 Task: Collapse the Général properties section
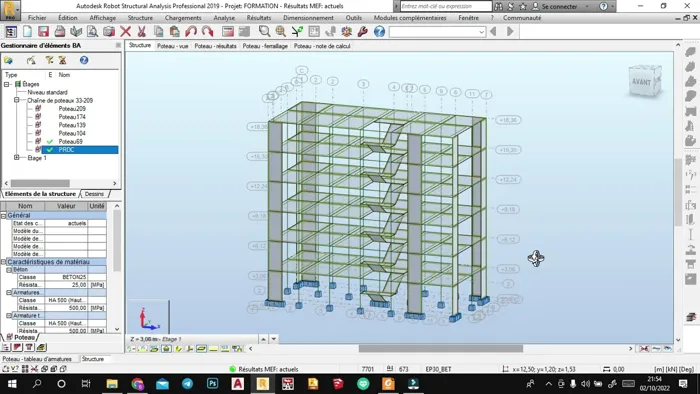click(4, 216)
